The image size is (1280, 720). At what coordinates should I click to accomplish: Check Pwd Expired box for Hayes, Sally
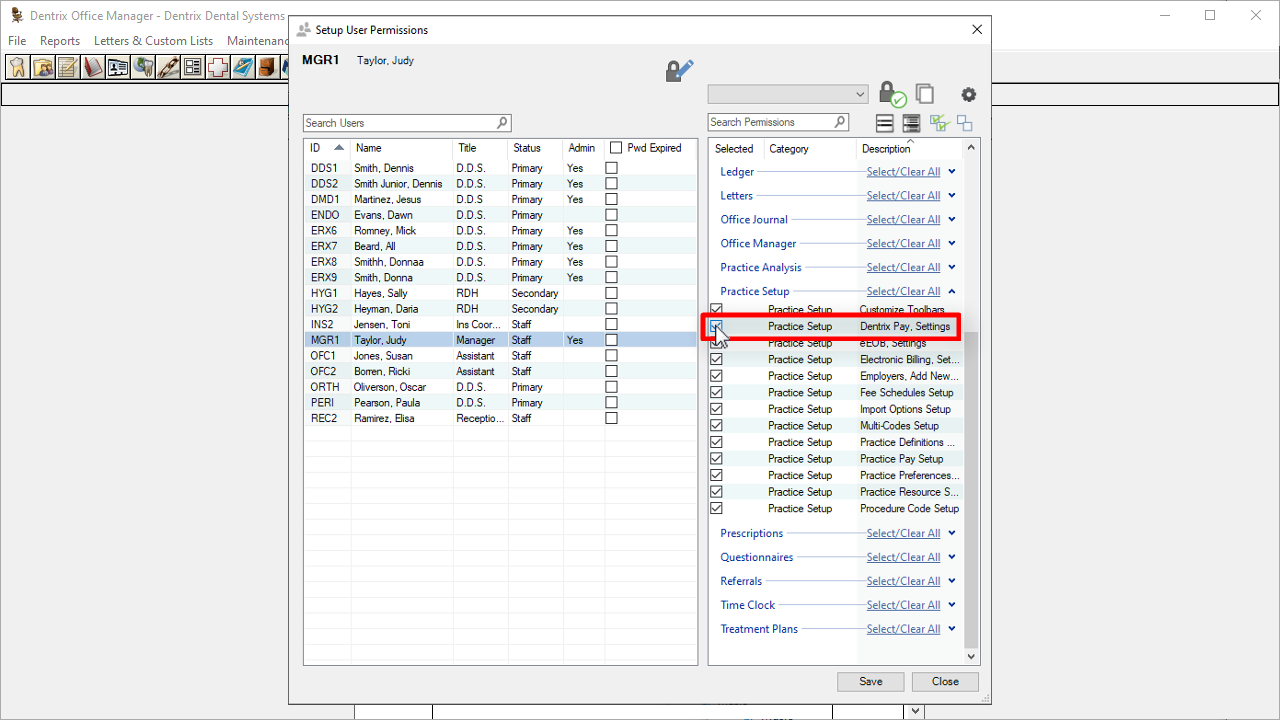pyautogui.click(x=612, y=293)
